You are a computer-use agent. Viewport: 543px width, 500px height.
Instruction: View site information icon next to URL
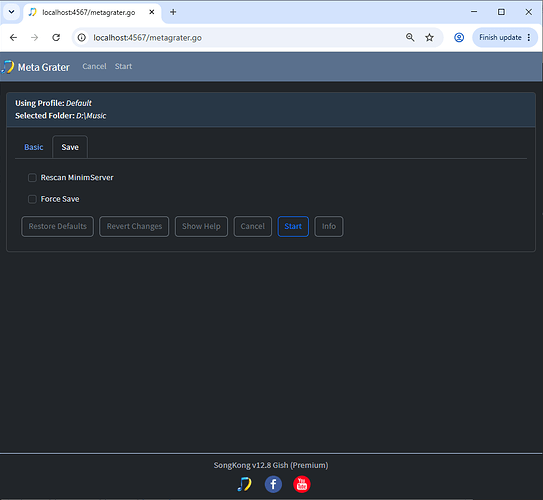tap(82, 37)
